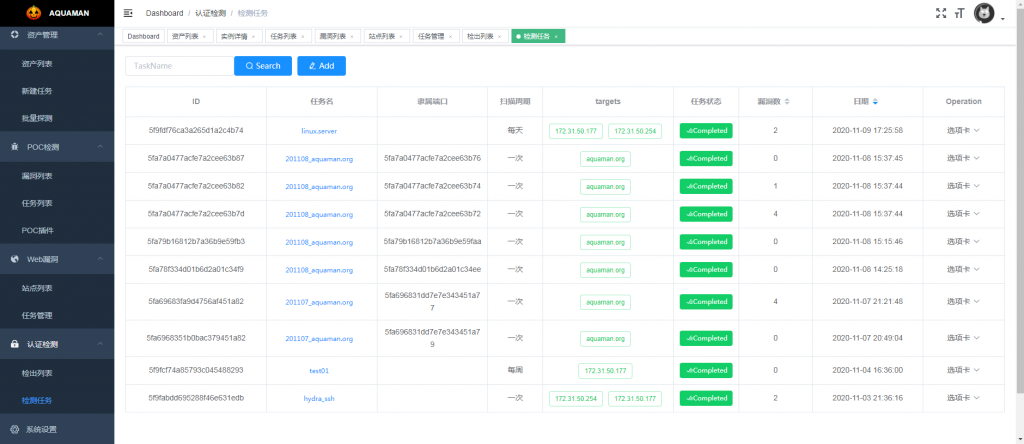Close the active 检测任务 tab
The image size is (1024, 444).
point(556,37)
